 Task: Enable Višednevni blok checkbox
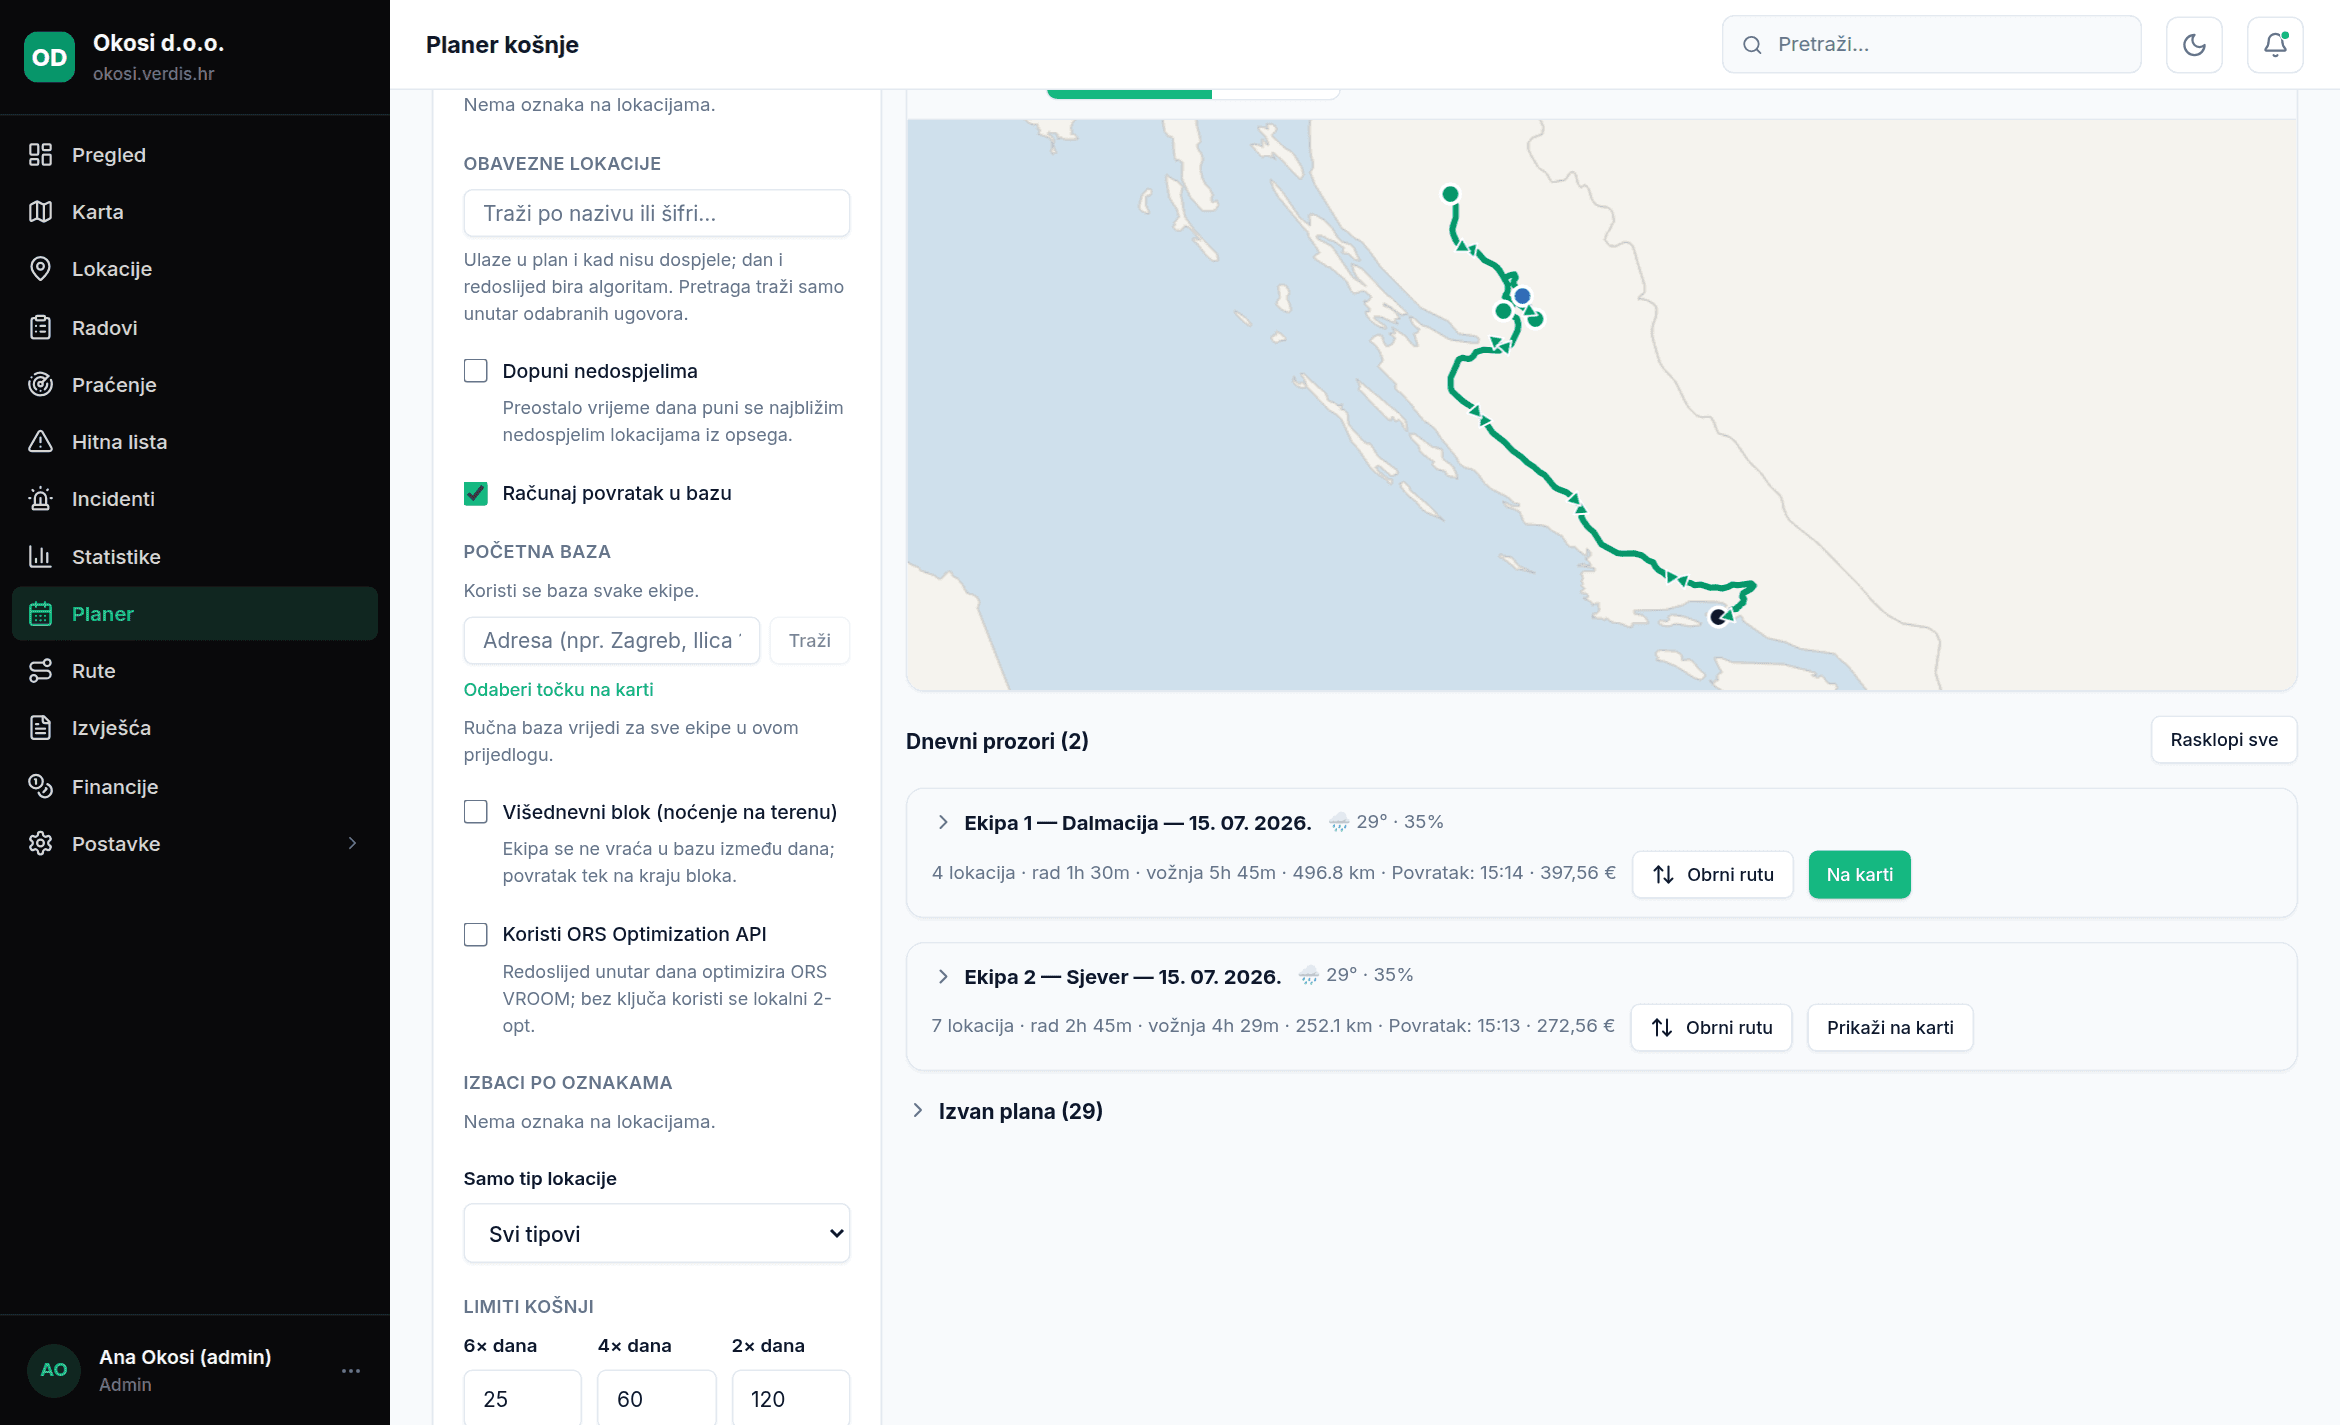click(476, 812)
